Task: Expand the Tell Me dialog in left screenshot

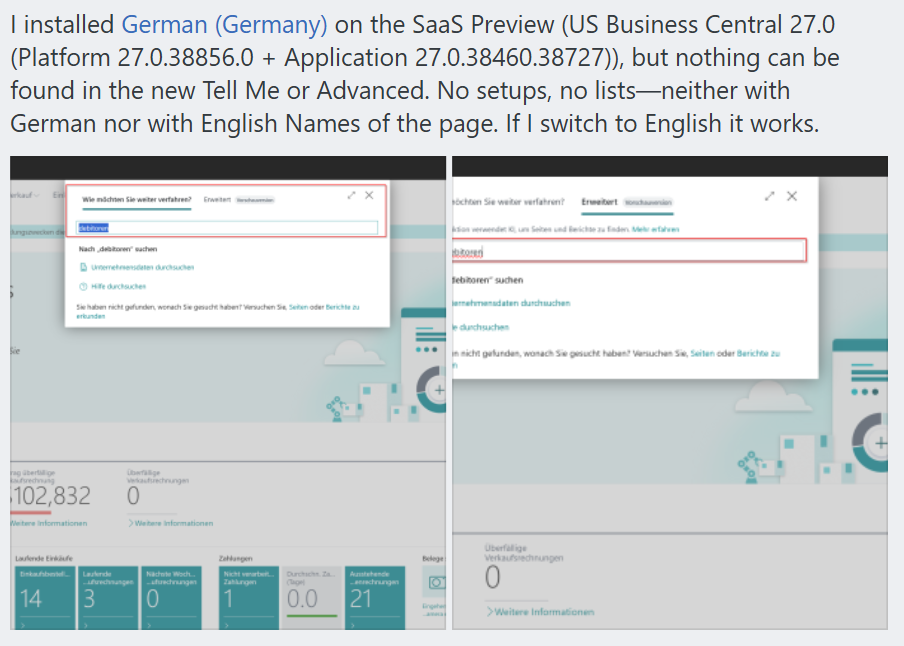Action: click(351, 195)
